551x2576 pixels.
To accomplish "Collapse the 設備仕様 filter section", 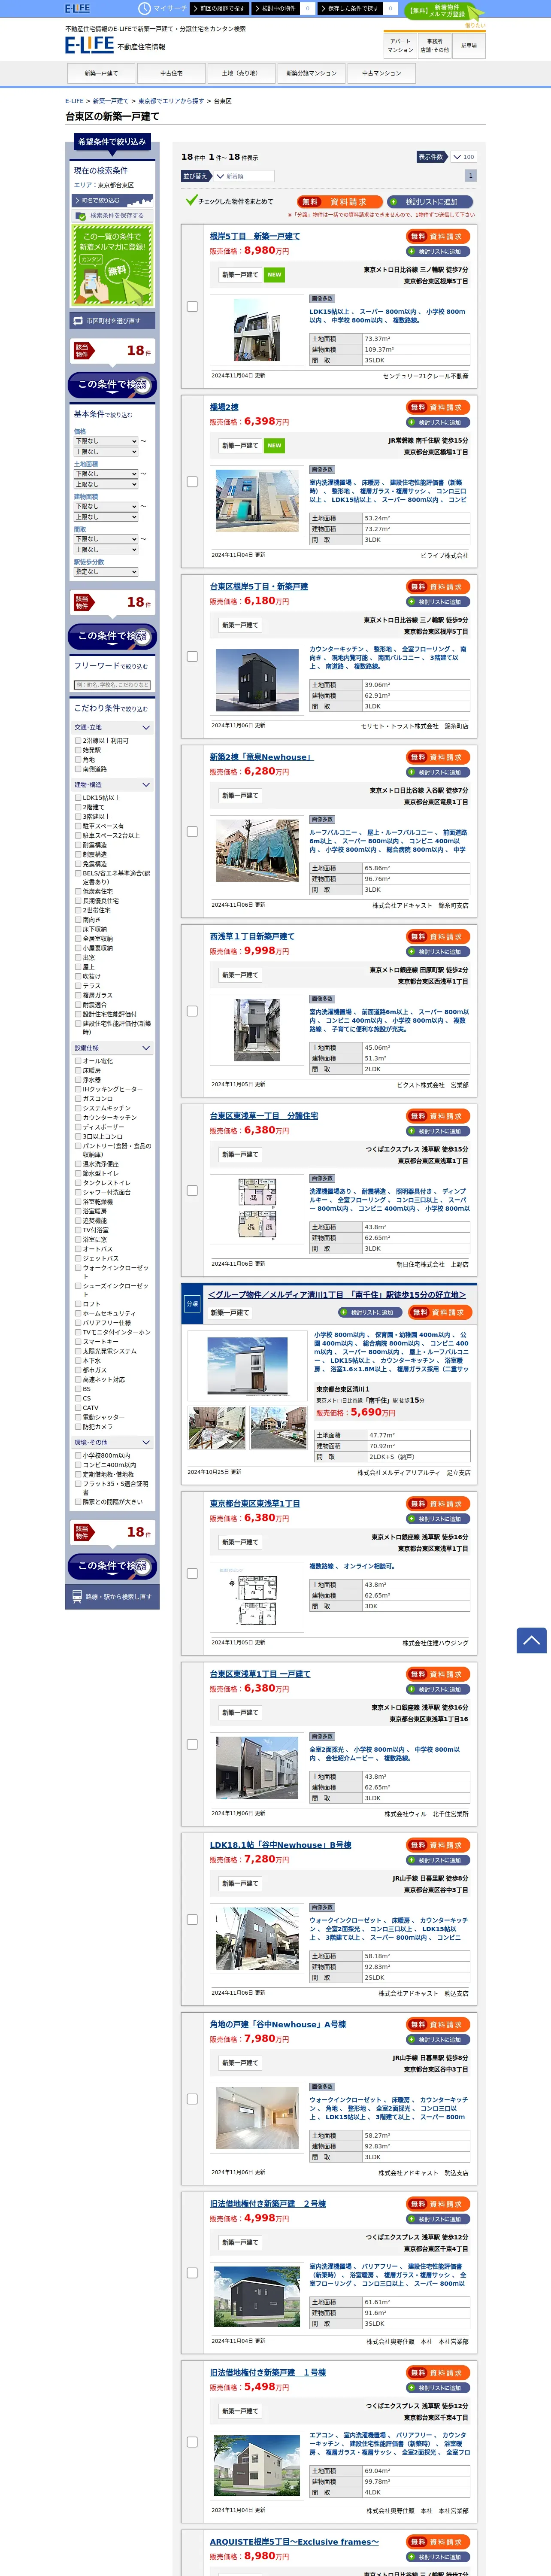I will (x=111, y=1048).
